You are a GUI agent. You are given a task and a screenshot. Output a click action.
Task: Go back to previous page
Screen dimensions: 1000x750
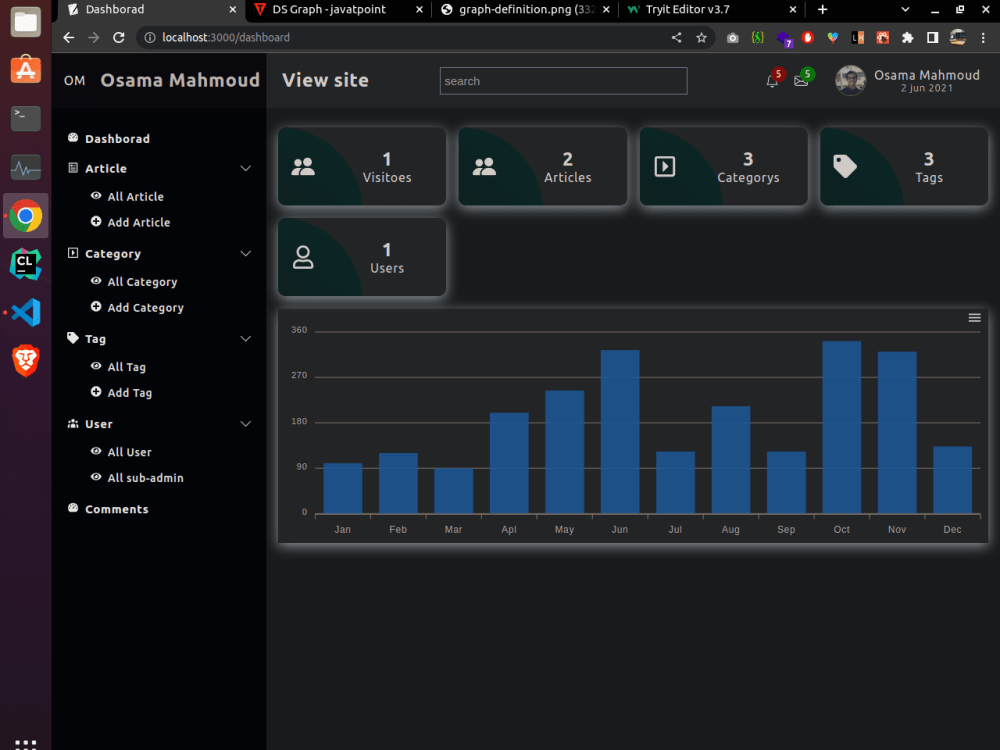[69, 38]
